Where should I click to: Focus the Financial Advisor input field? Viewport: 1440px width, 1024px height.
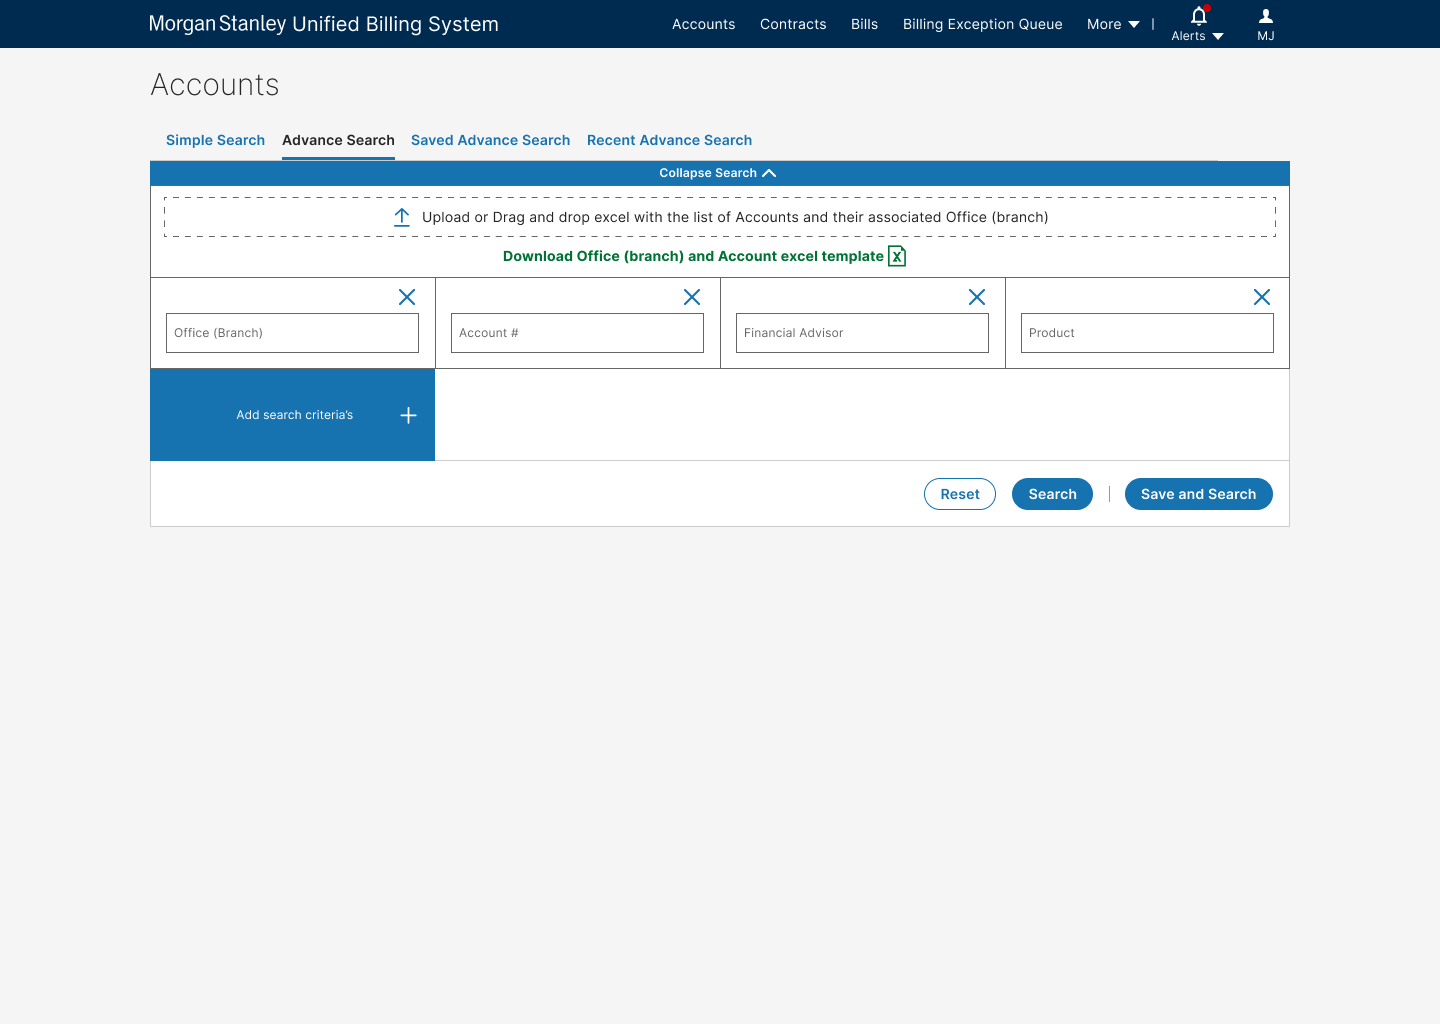pyautogui.click(x=862, y=333)
